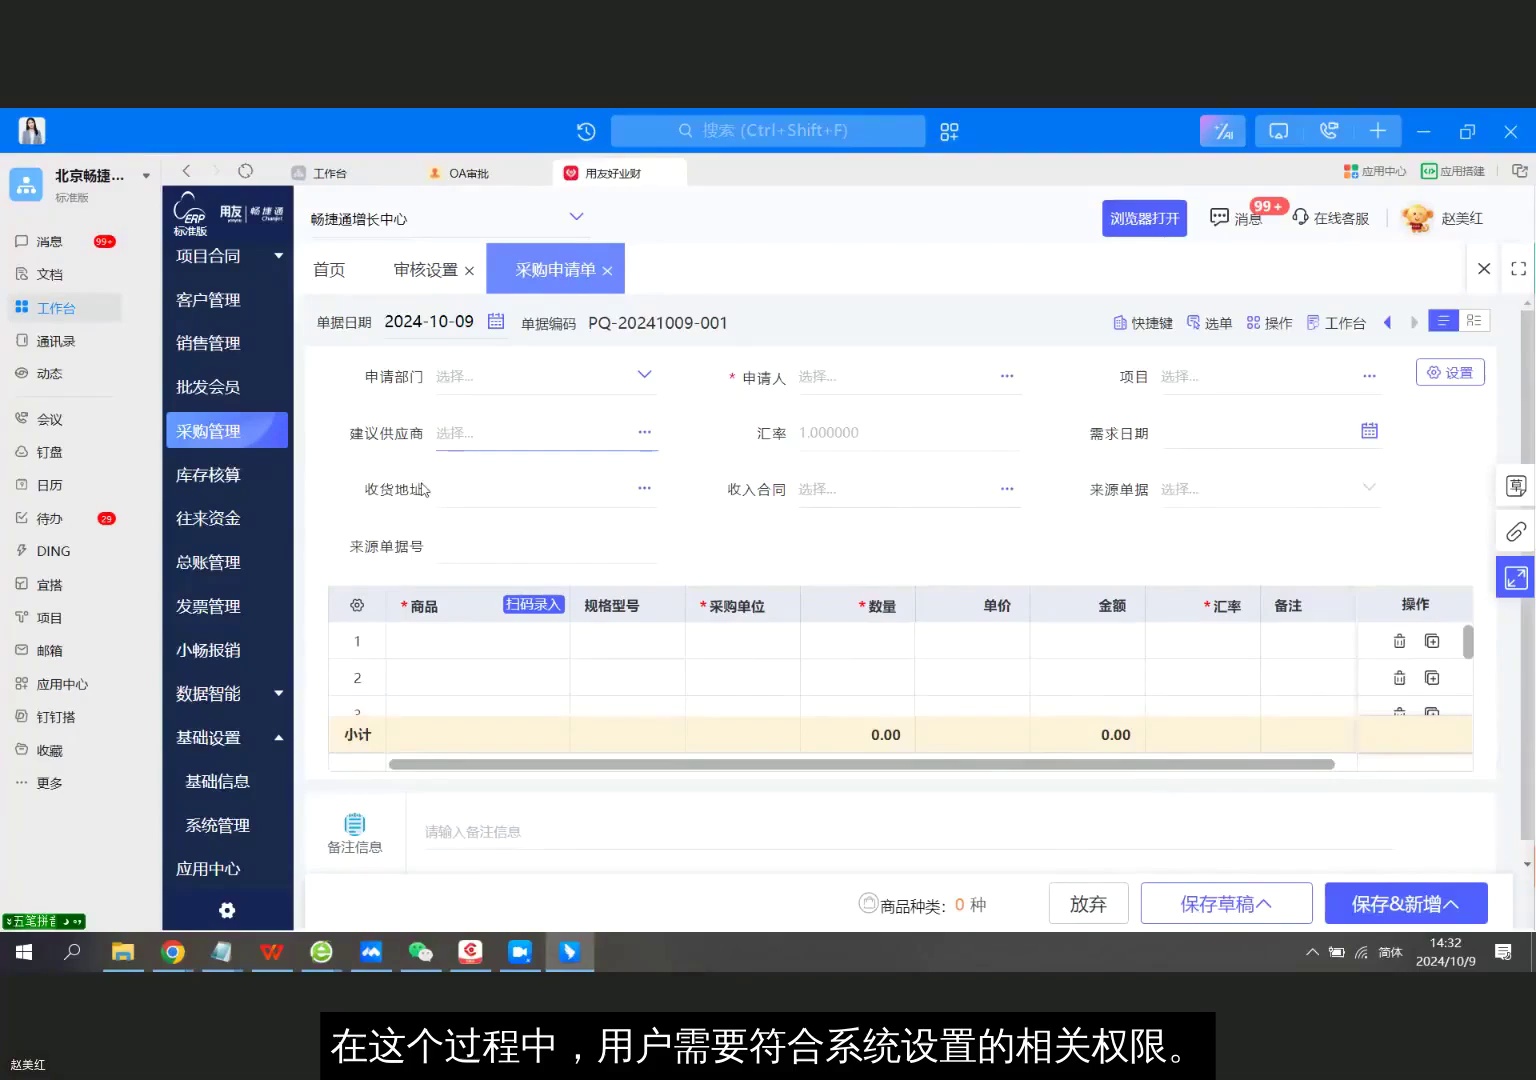Click the 操作 icon in toolbar
Screen dimensions: 1536x1080
1269,322
